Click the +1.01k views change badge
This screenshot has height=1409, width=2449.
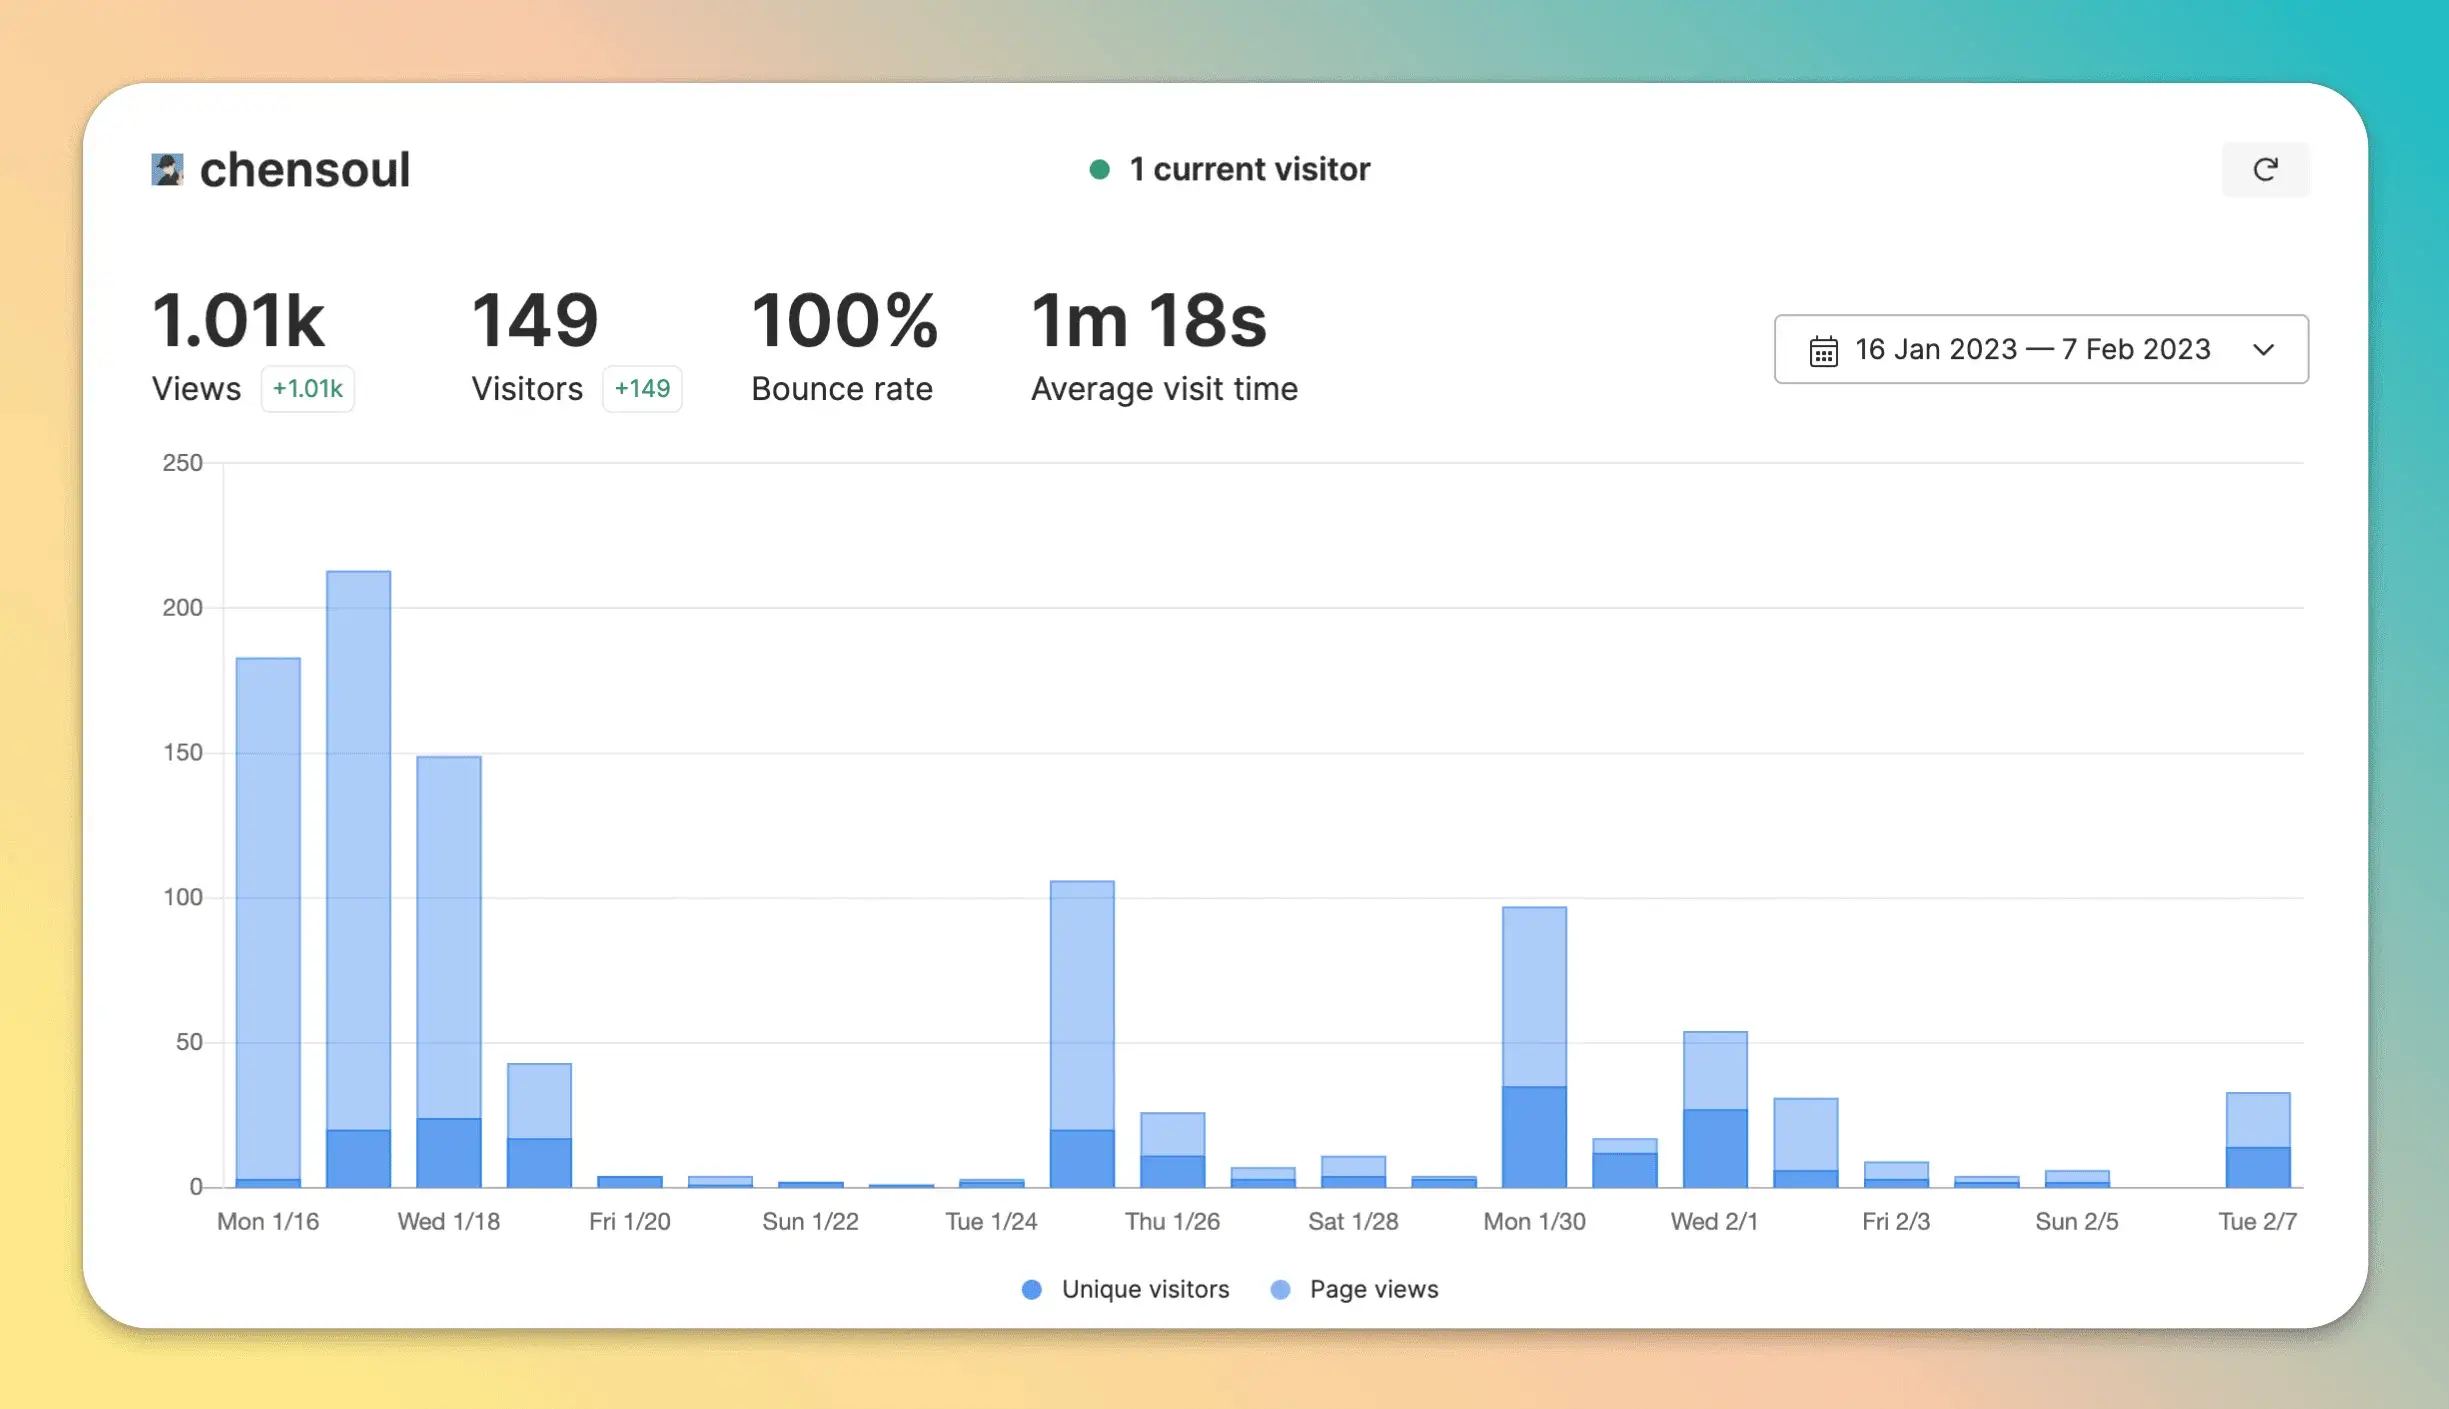pyautogui.click(x=307, y=389)
